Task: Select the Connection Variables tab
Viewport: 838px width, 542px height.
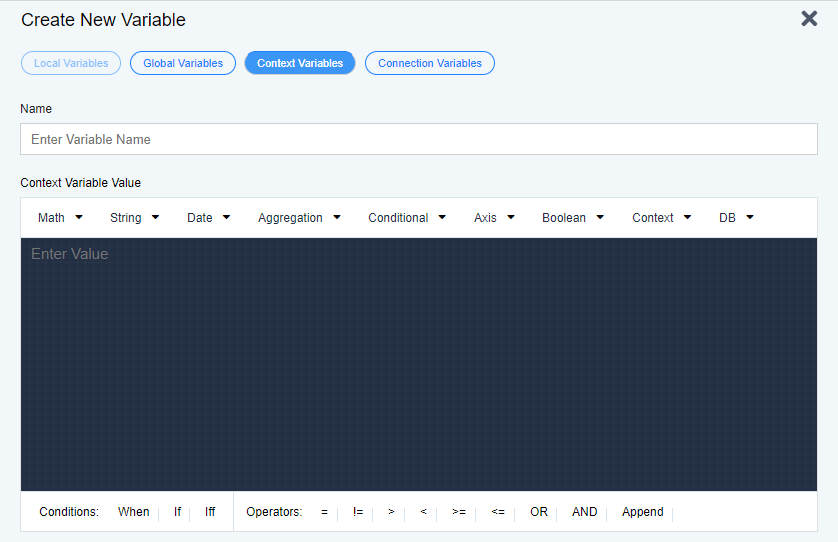Action: point(429,63)
